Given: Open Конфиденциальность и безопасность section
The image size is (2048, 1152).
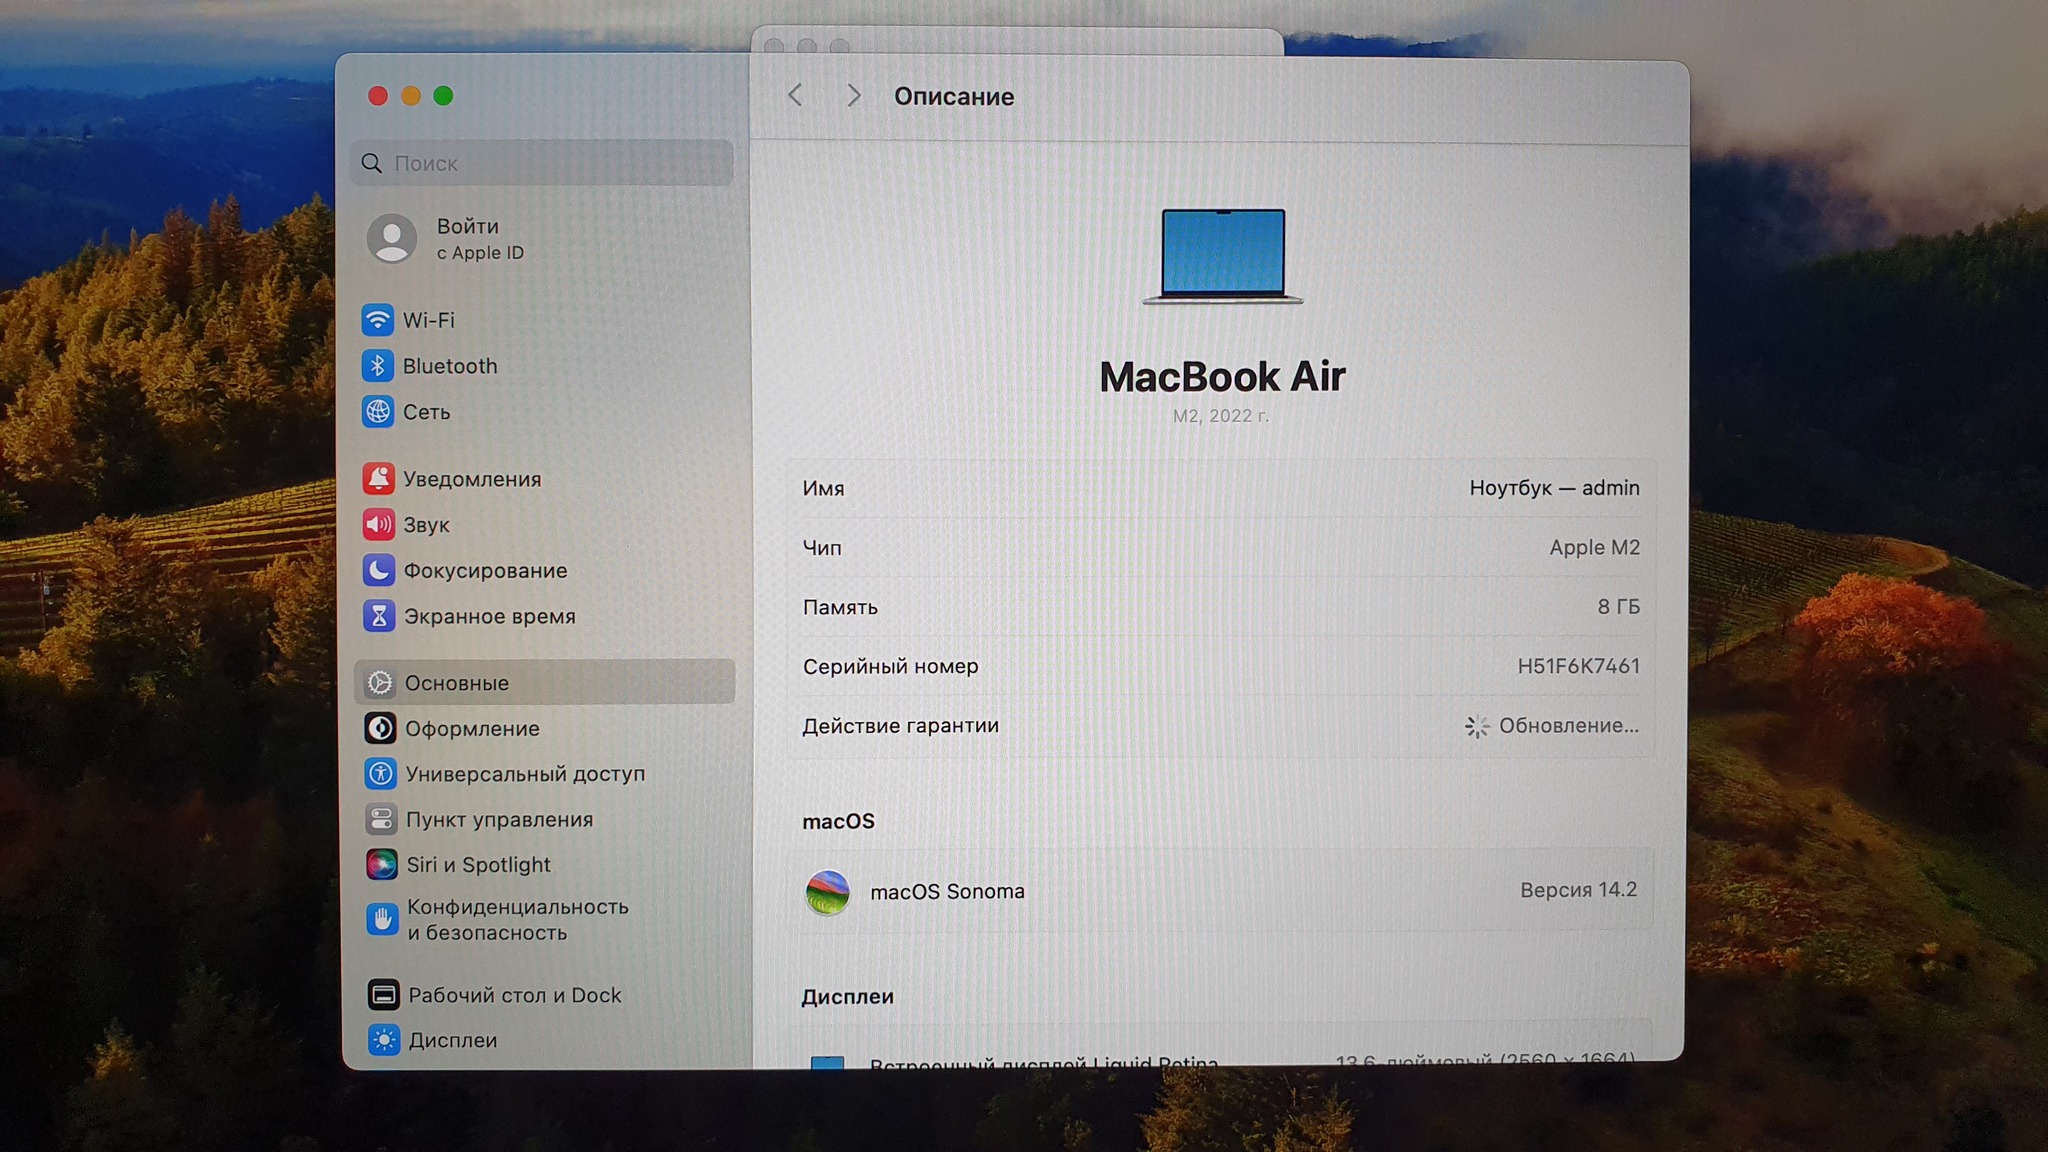Looking at the screenshot, I should pyautogui.click(x=516, y=919).
